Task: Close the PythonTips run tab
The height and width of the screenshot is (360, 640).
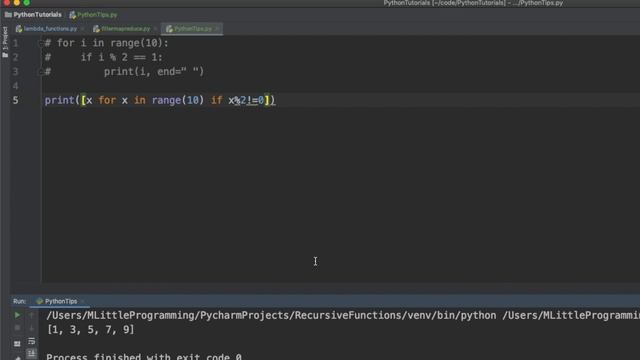Action: tap(82, 302)
